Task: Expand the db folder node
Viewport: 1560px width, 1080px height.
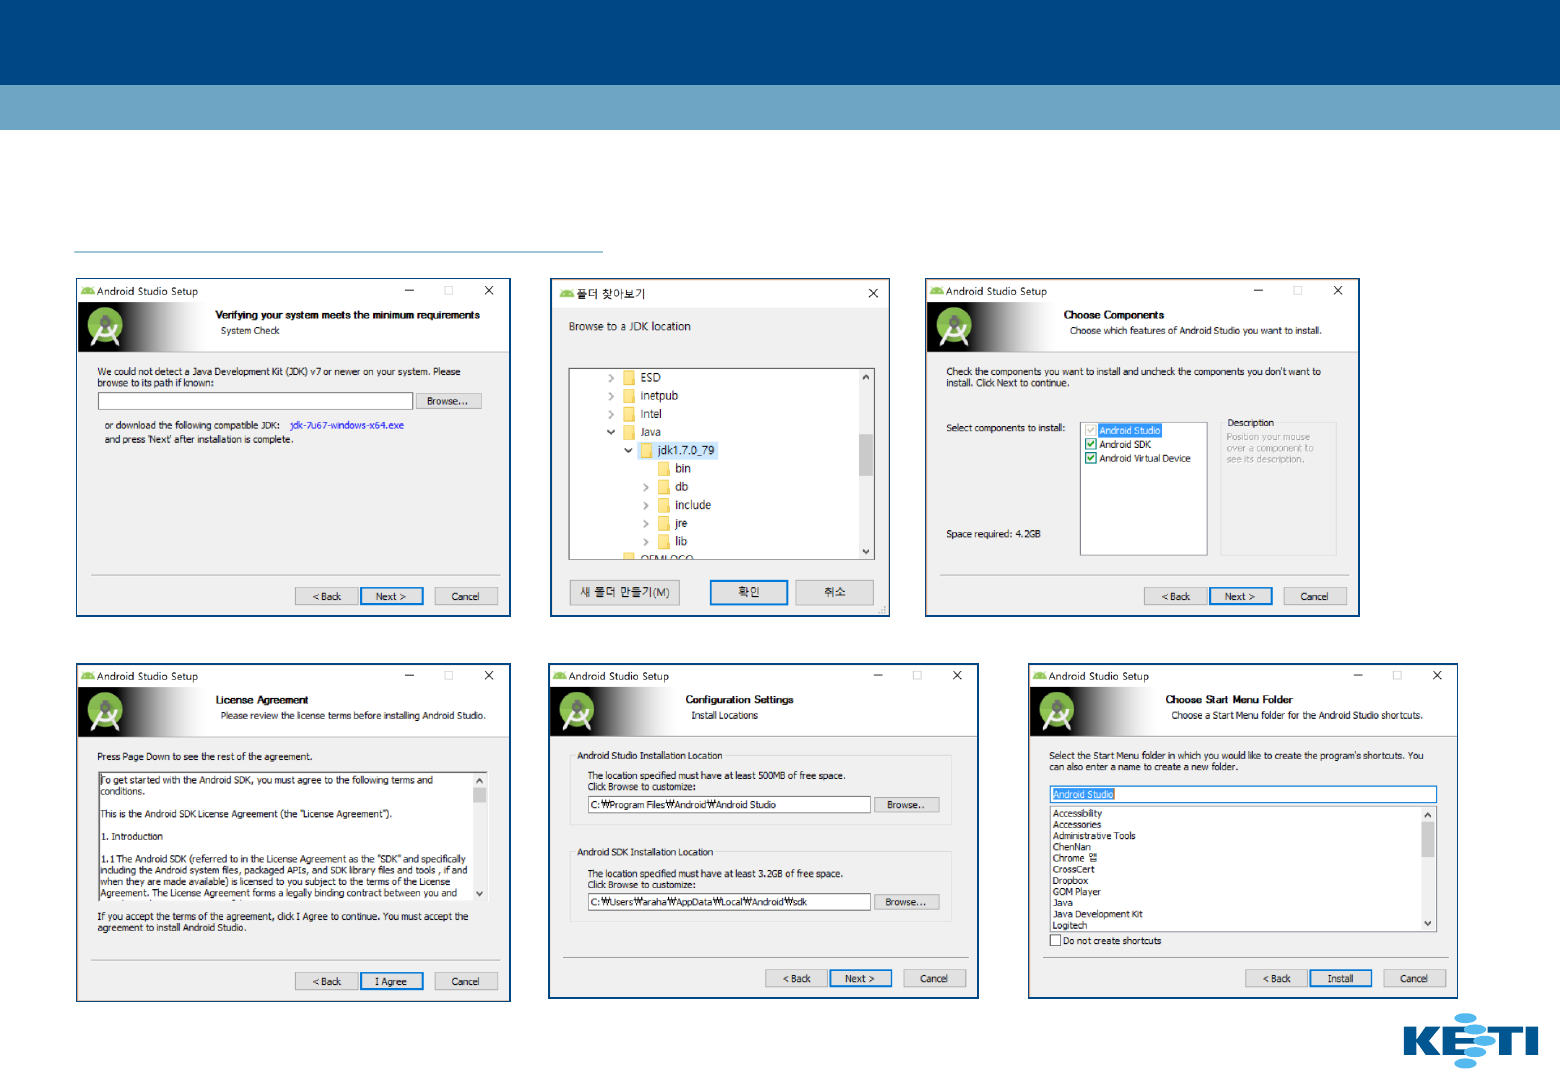Action: click(646, 487)
